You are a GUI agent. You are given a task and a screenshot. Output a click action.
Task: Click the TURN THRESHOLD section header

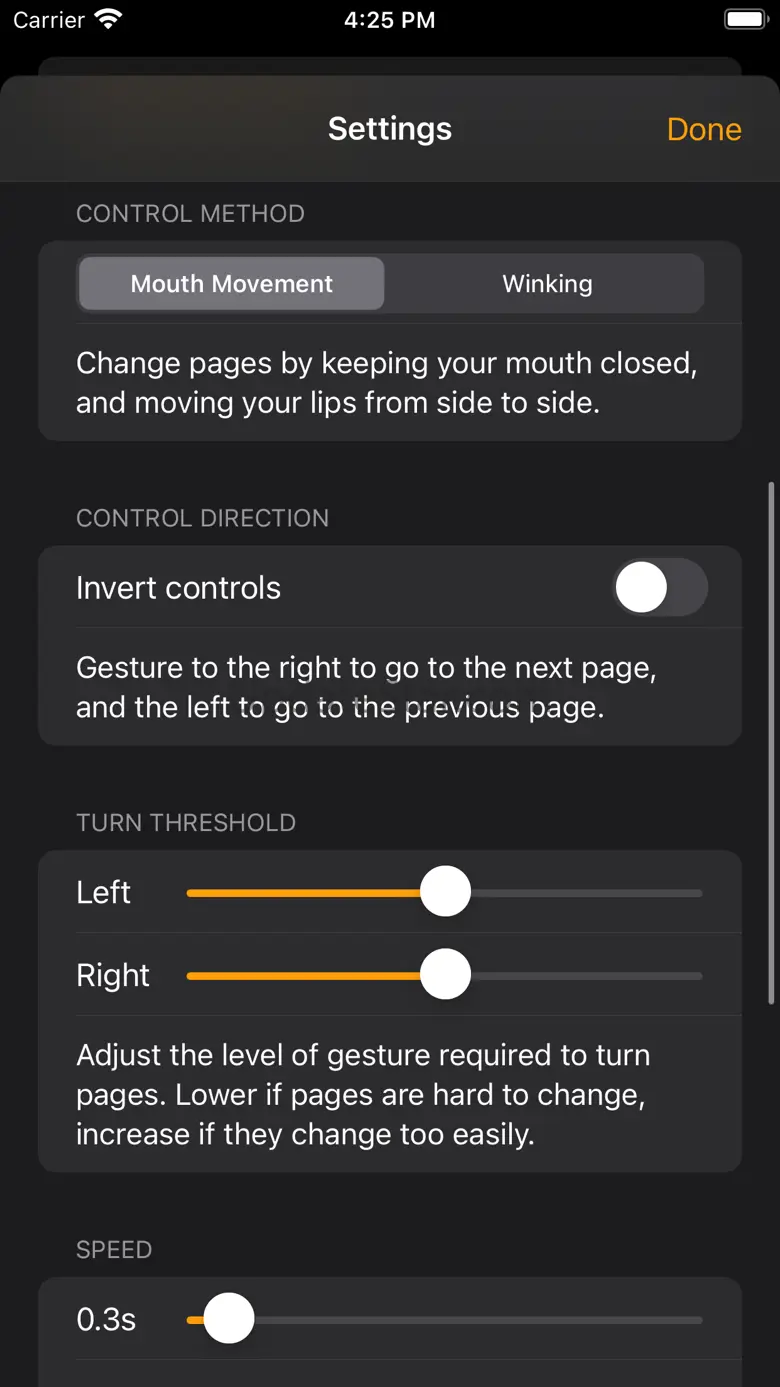coord(186,822)
